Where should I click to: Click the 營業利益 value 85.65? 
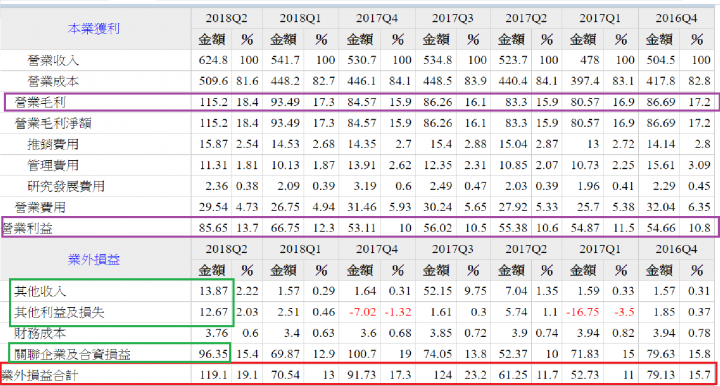click(x=214, y=228)
